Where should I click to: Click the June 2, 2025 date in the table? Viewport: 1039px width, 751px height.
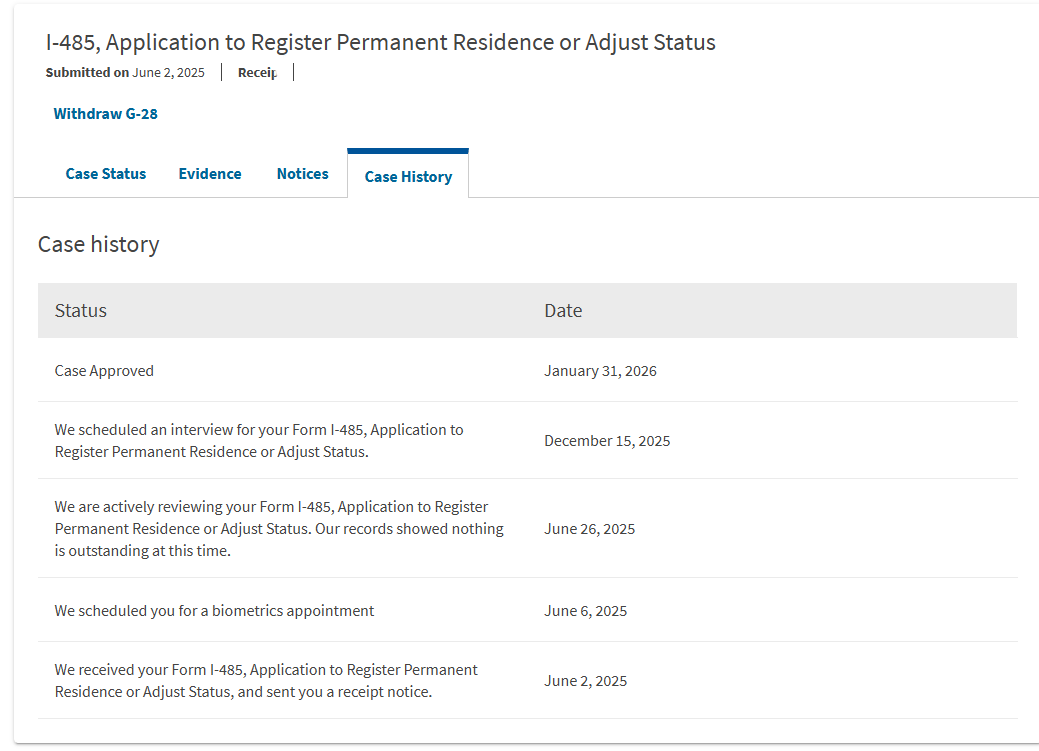(585, 681)
